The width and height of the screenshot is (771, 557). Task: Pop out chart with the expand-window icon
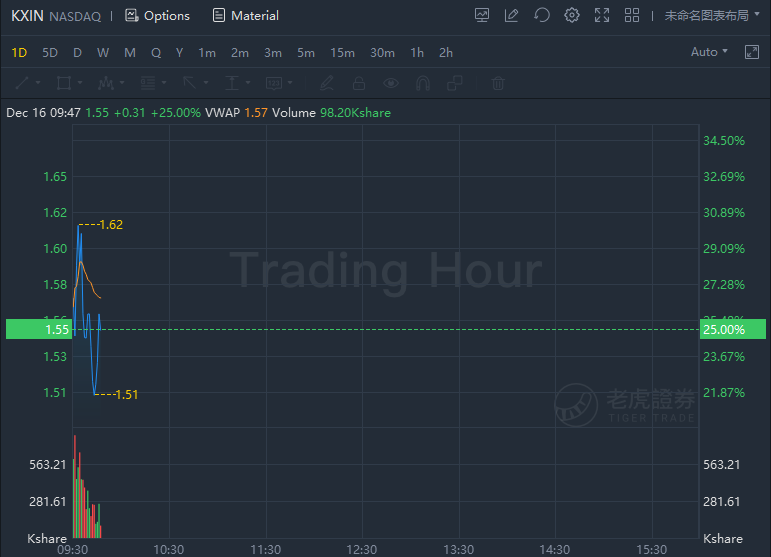click(x=752, y=52)
